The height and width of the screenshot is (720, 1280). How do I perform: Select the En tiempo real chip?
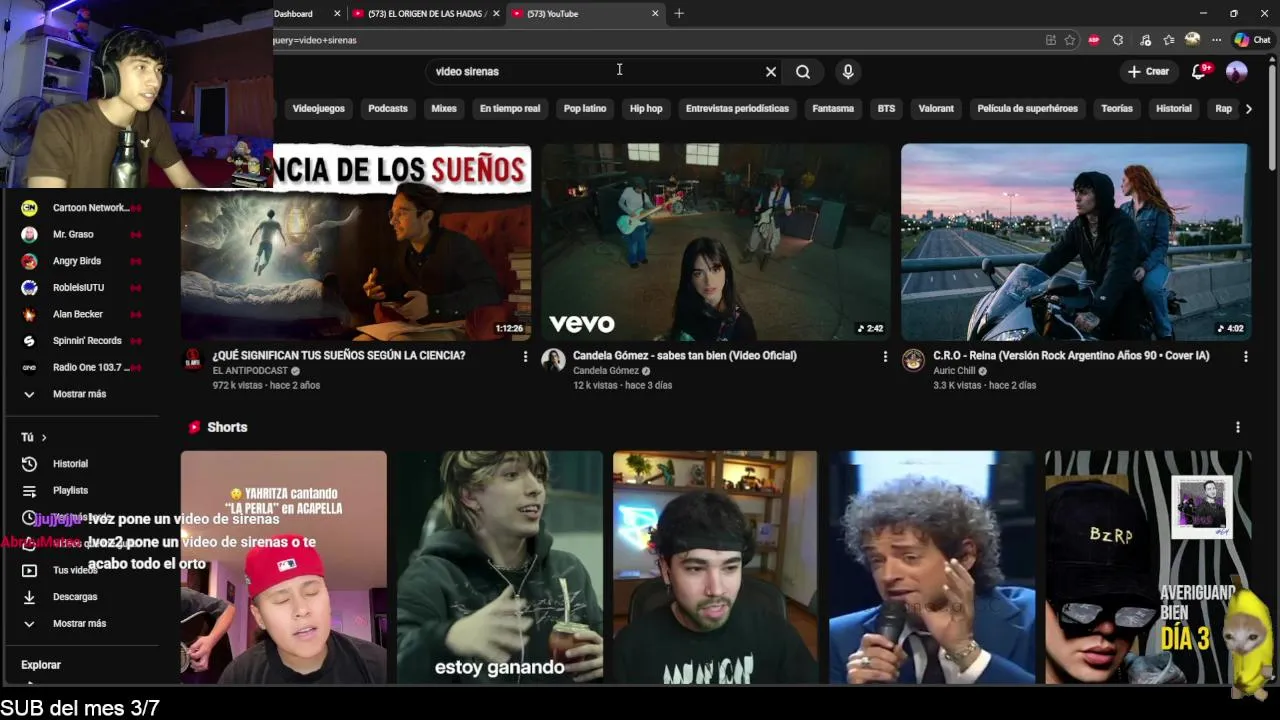pos(510,108)
